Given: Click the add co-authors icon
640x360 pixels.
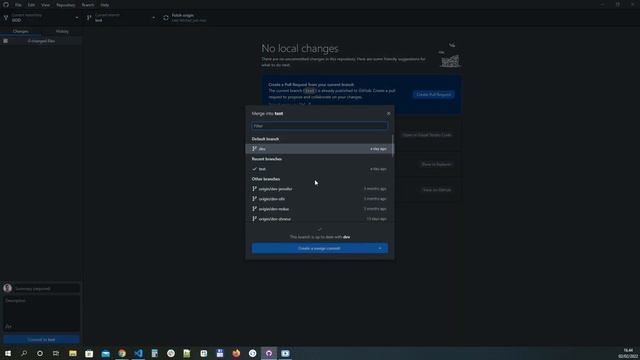Looking at the screenshot, I should [8, 327].
